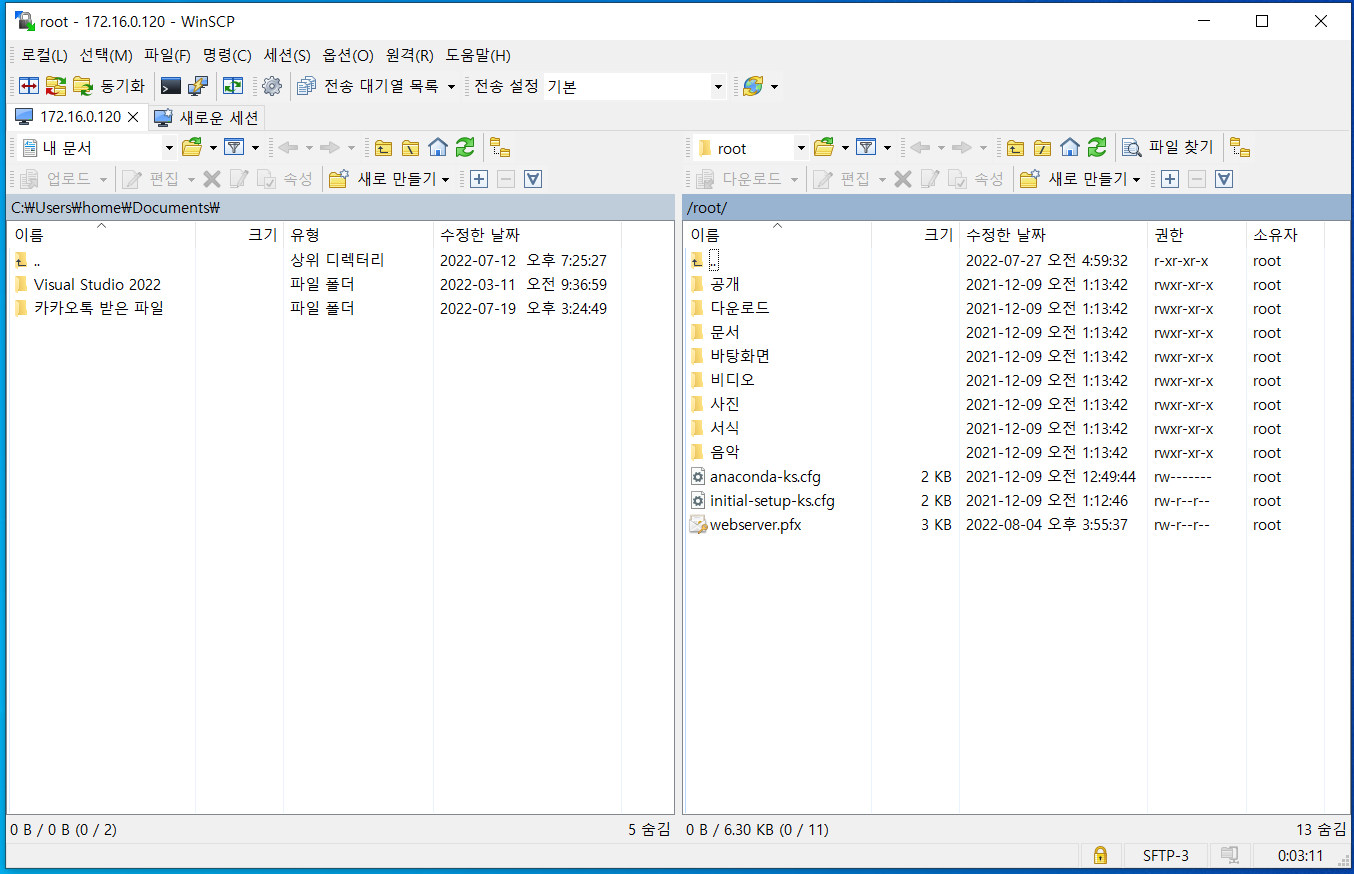Click the remote open directory folder icon
Image resolution: width=1354 pixels, height=874 pixels.
click(x=824, y=148)
